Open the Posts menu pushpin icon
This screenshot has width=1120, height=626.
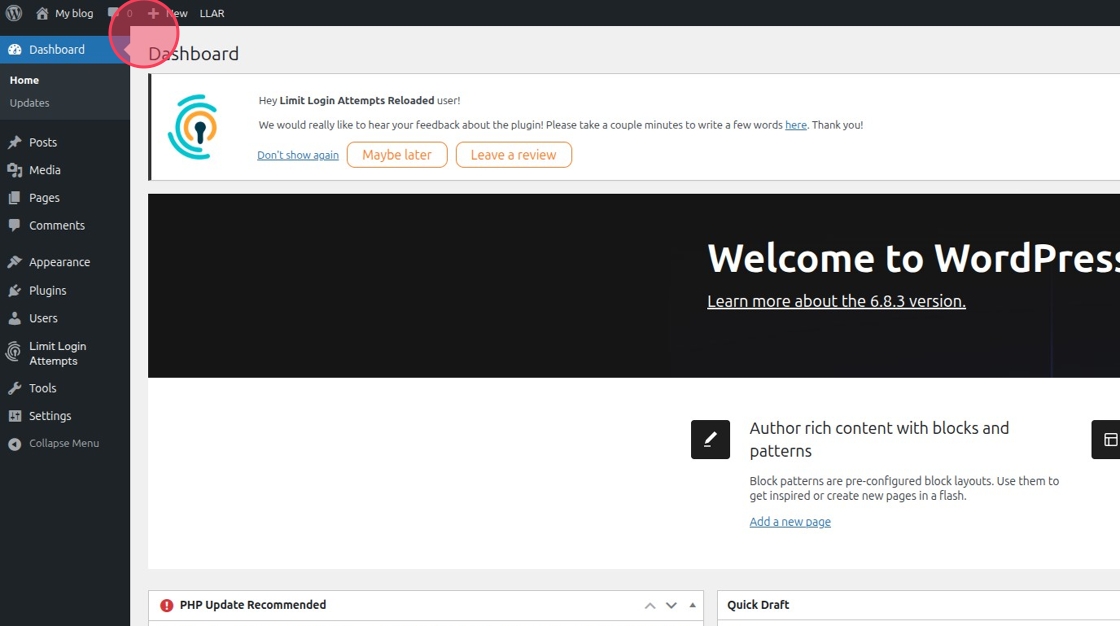click(14, 142)
